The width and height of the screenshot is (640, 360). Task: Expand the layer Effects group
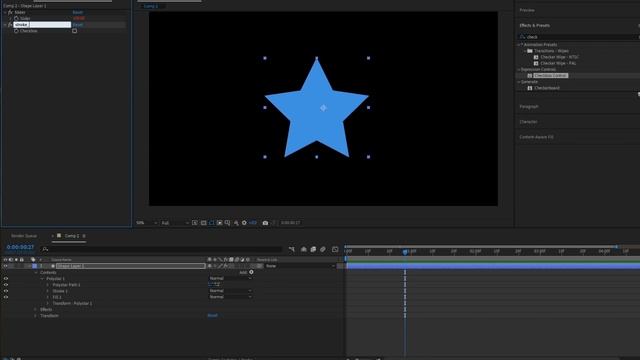[x=36, y=309]
